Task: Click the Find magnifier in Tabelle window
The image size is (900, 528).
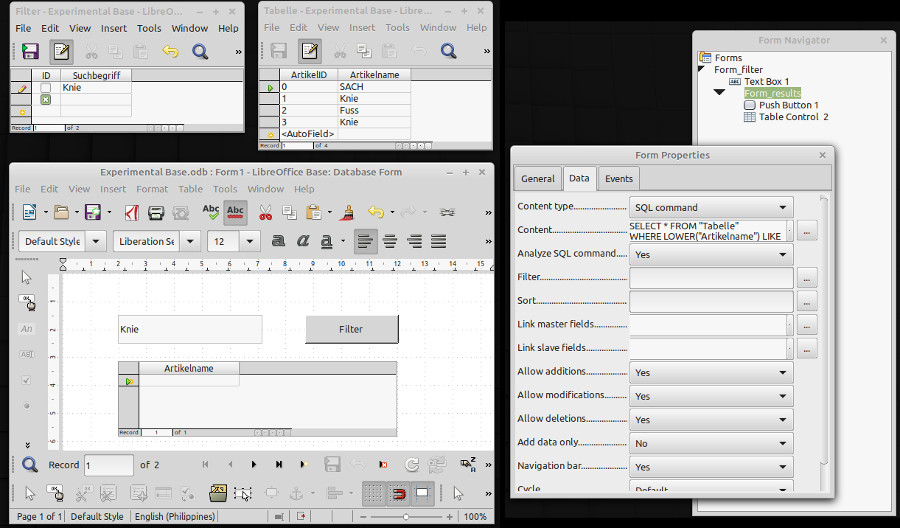Action: click(x=448, y=51)
